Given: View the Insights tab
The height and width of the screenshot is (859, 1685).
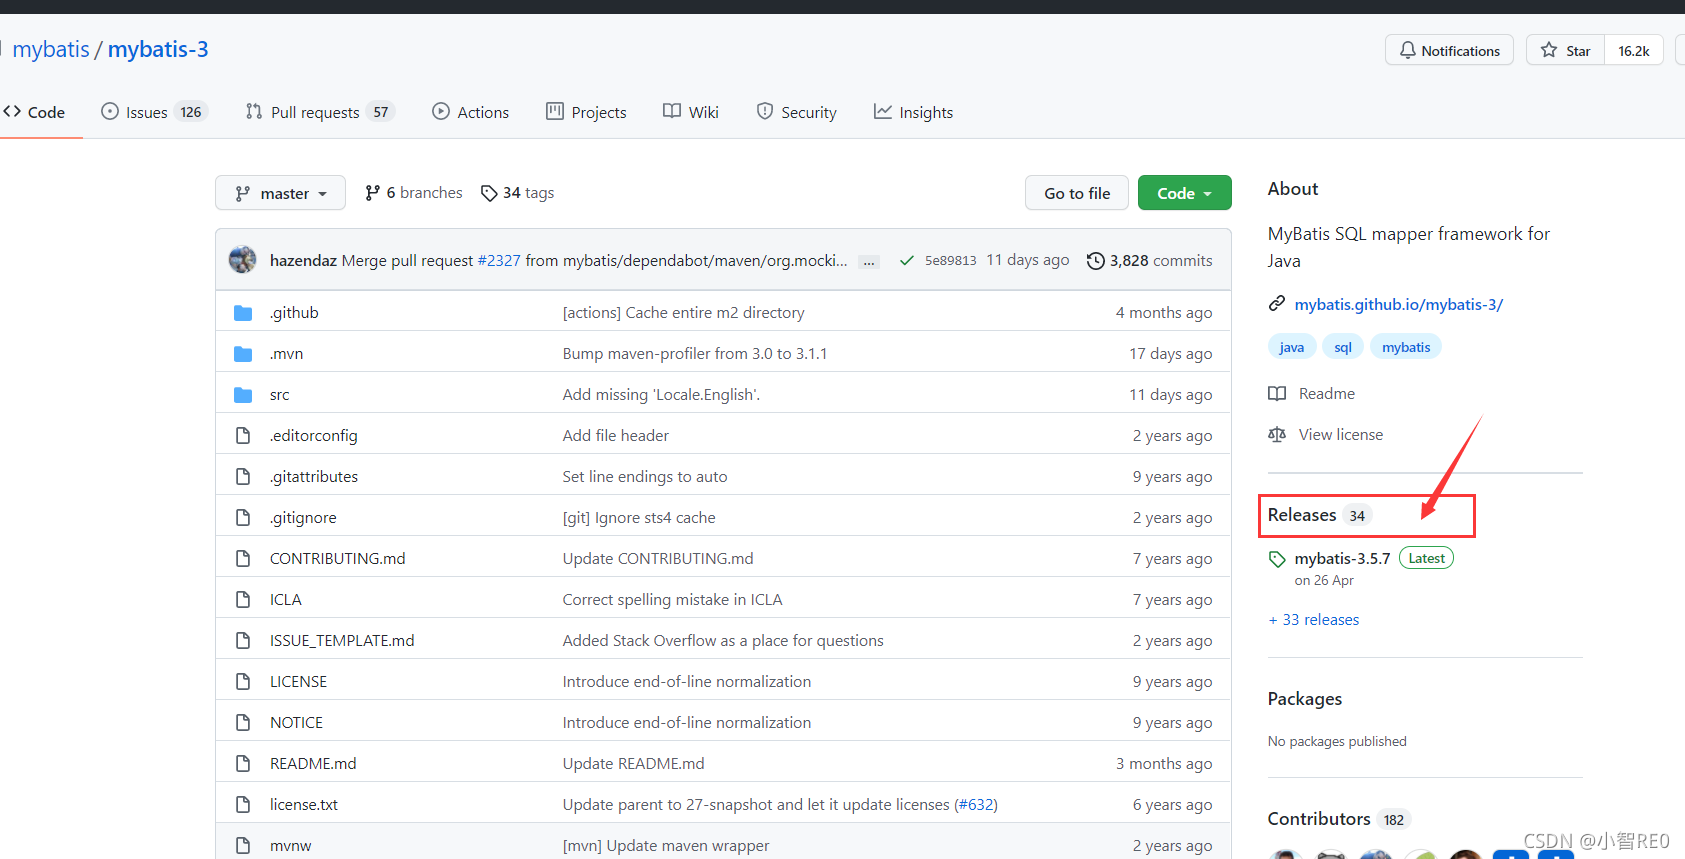Looking at the screenshot, I should click(x=913, y=112).
